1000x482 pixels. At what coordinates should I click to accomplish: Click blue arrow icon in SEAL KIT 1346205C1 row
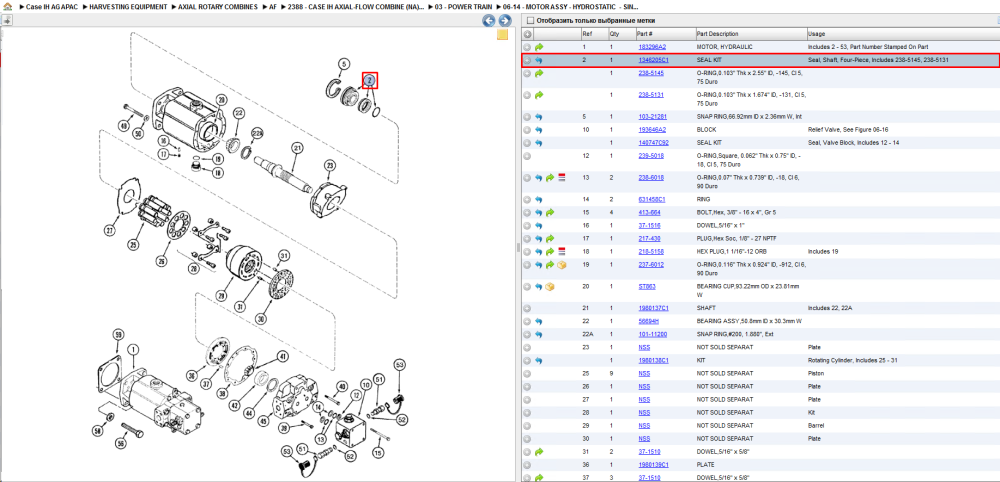(x=539, y=60)
